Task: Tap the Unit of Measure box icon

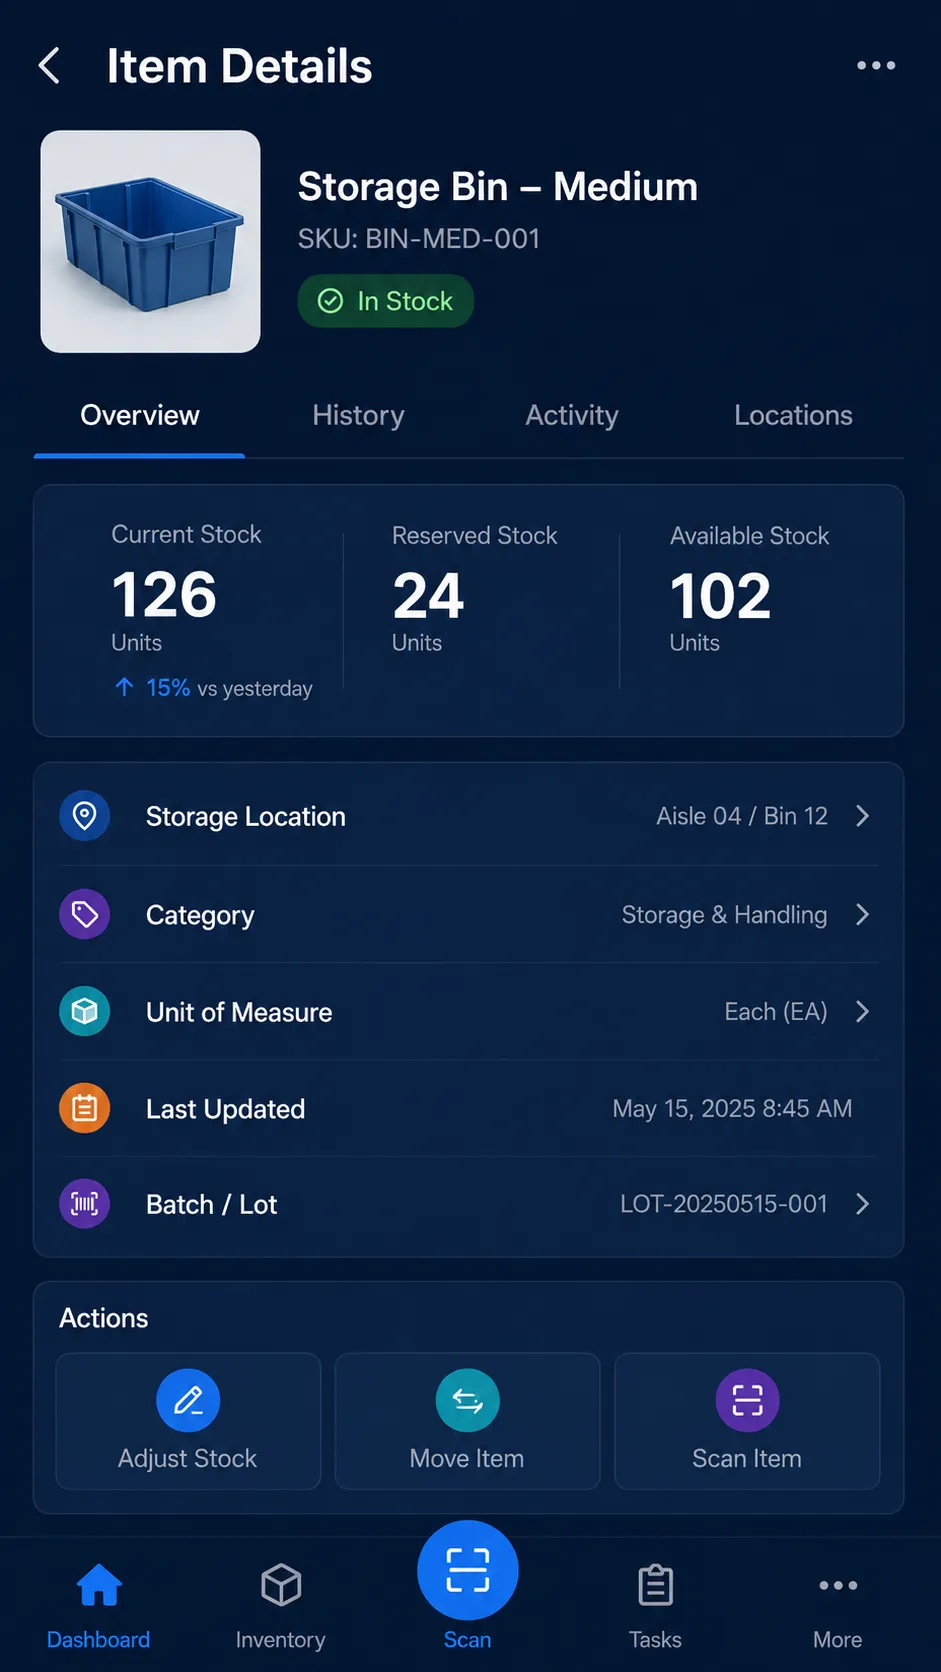Action: [85, 1011]
